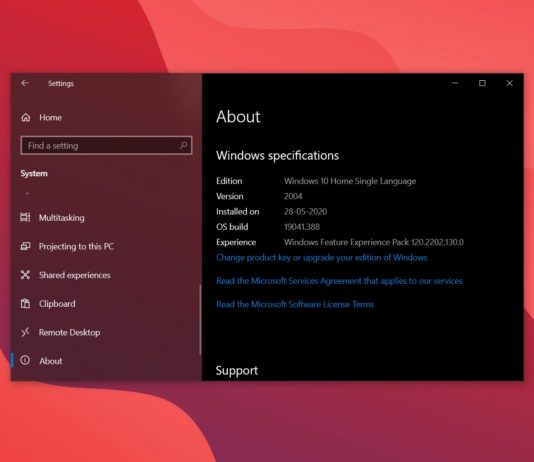The width and height of the screenshot is (534, 462).
Task: Click the About info icon
Action: click(25, 360)
